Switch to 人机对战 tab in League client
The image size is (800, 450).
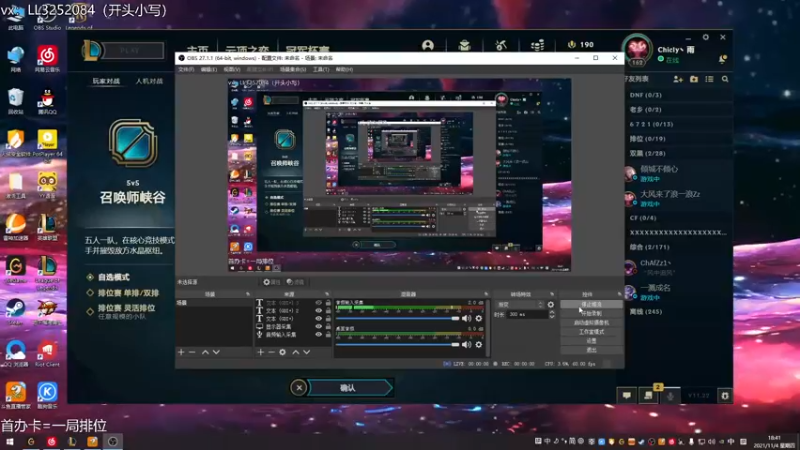(x=149, y=81)
